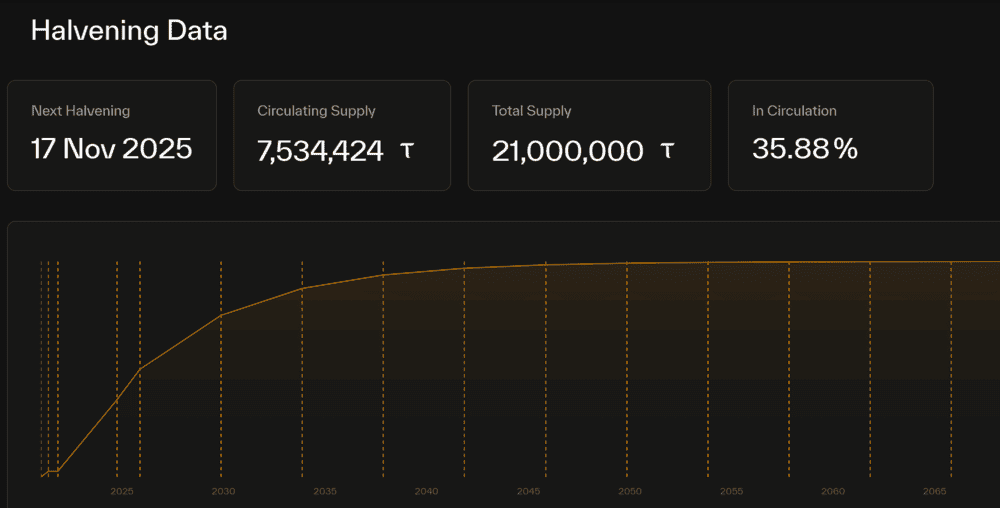Click the 2065 x-axis label

934,492
